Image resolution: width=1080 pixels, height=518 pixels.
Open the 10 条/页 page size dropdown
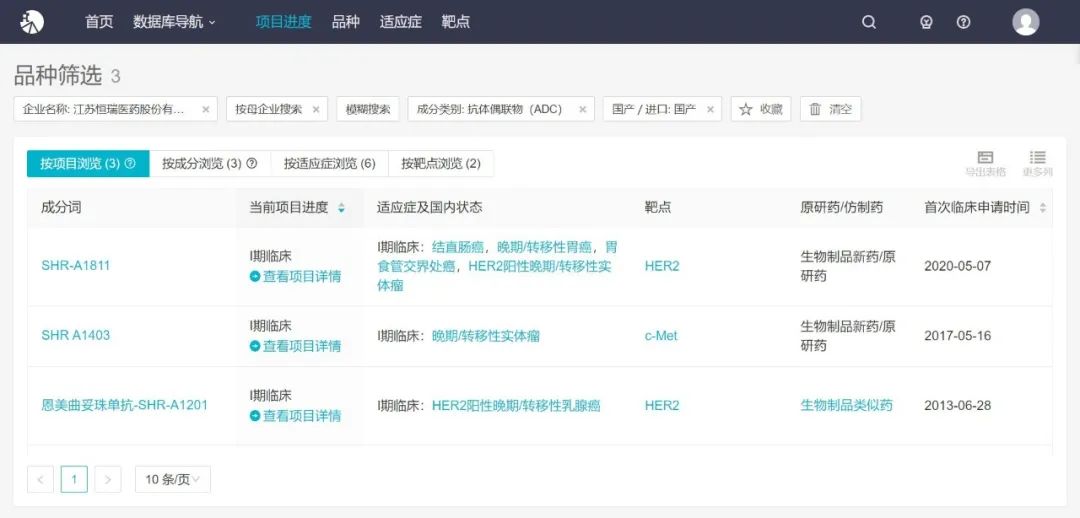coord(173,479)
